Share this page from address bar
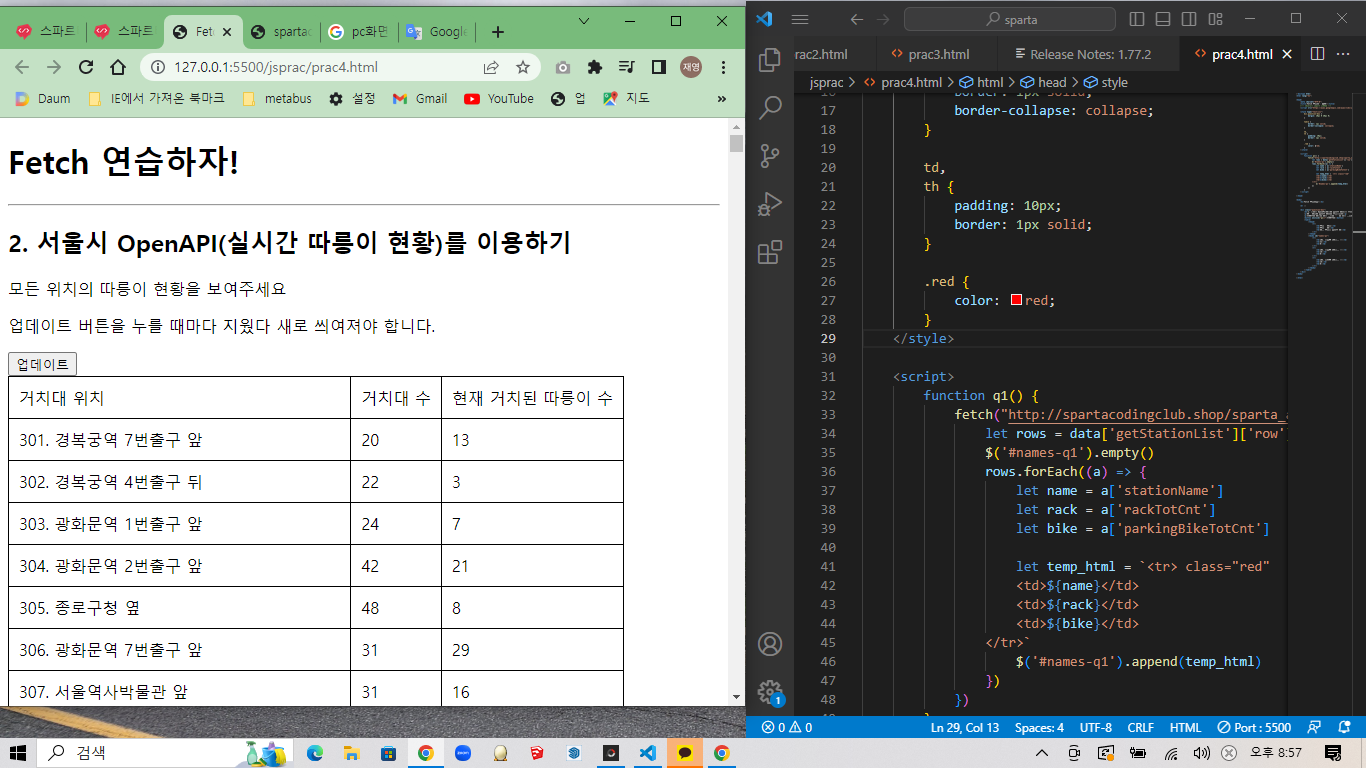 pos(491,67)
